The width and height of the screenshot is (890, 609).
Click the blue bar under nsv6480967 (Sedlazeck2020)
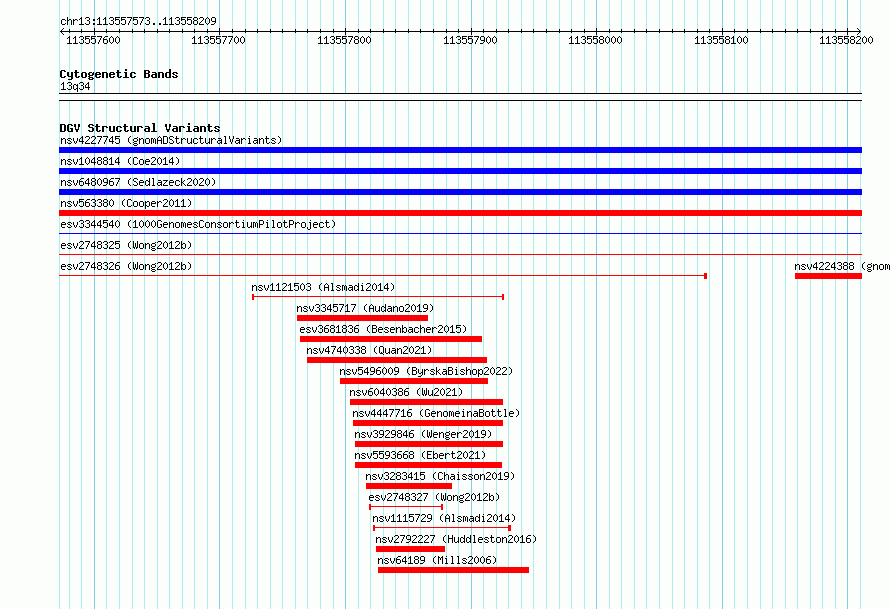(460, 192)
